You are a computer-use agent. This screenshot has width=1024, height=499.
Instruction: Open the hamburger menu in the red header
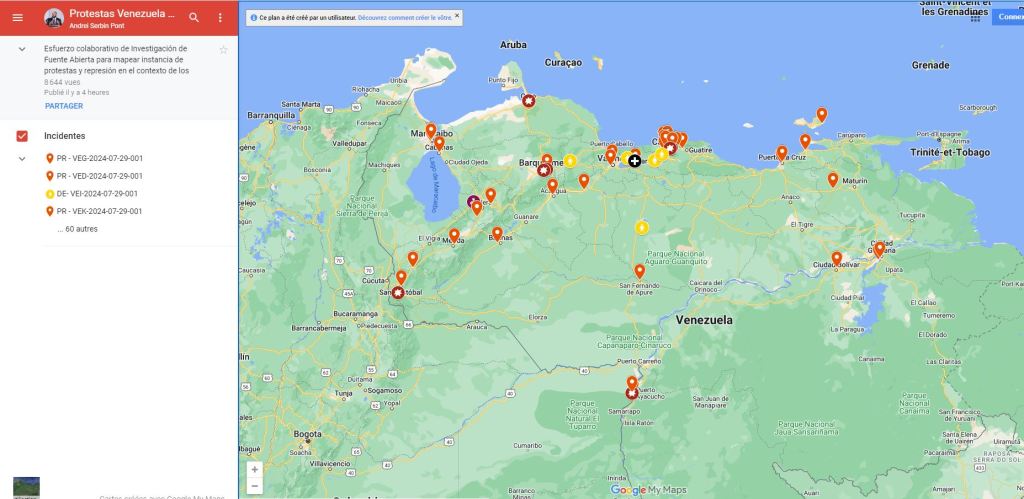click(17, 17)
